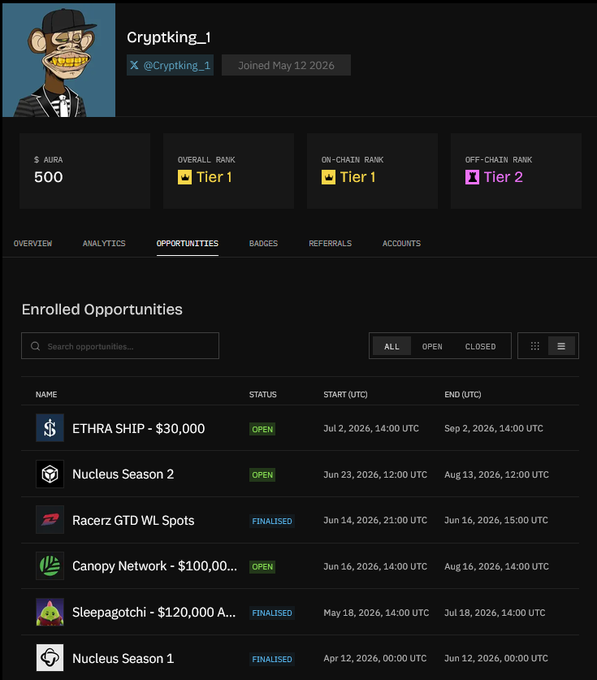Open the @Cryptking_1 X profile link
Screen dimensions: 597x680
(x=170, y=65)
